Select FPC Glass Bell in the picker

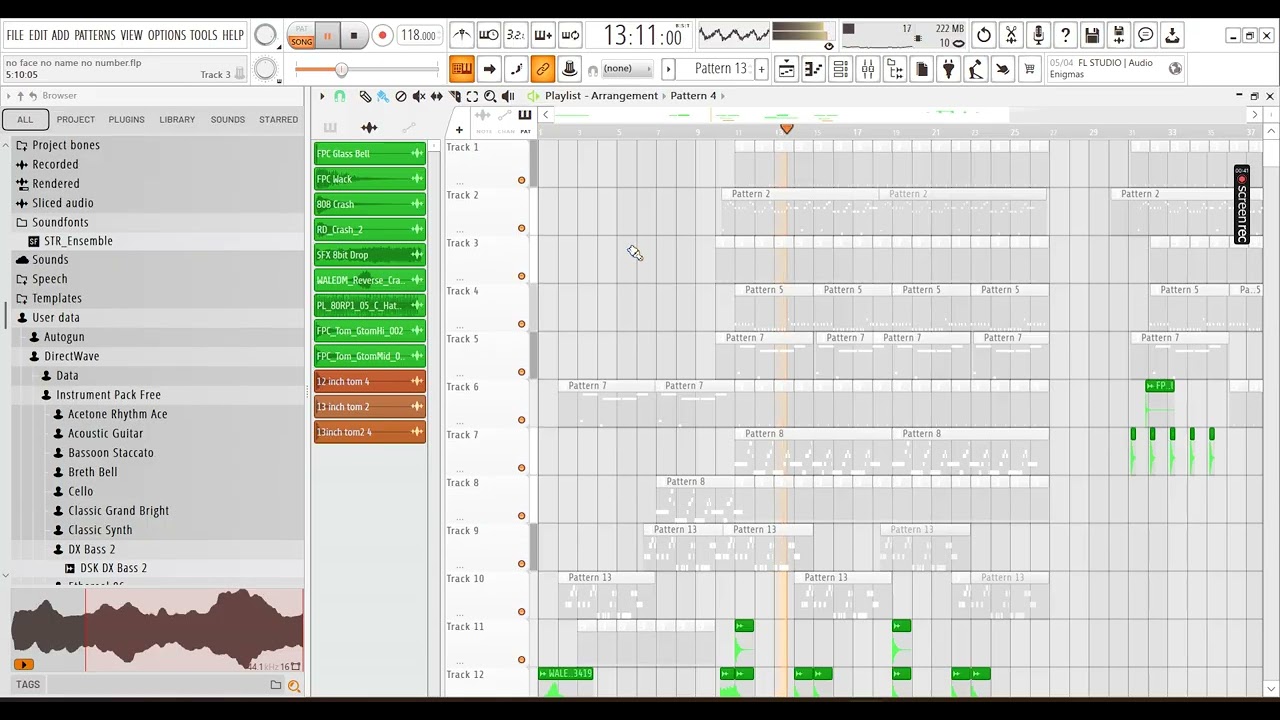[370, 154]
